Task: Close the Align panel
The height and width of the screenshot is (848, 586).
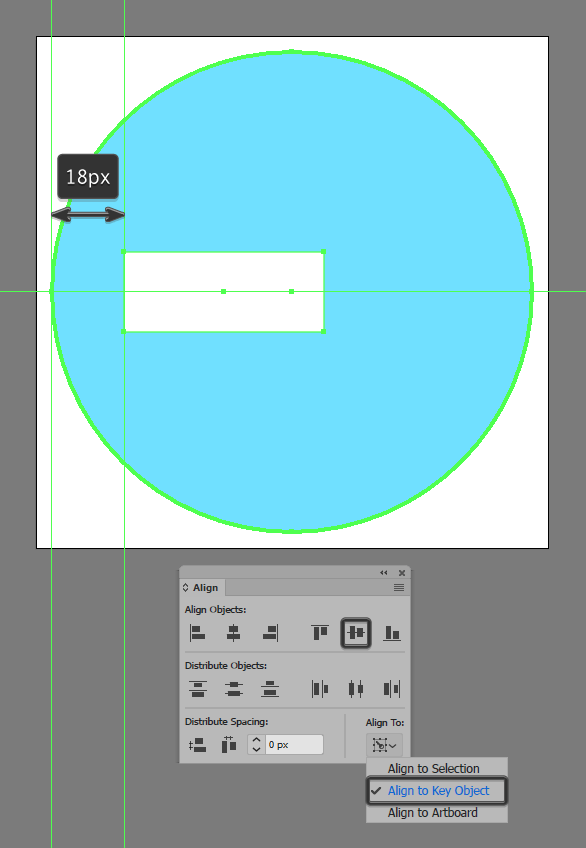Action: (402, 573)
